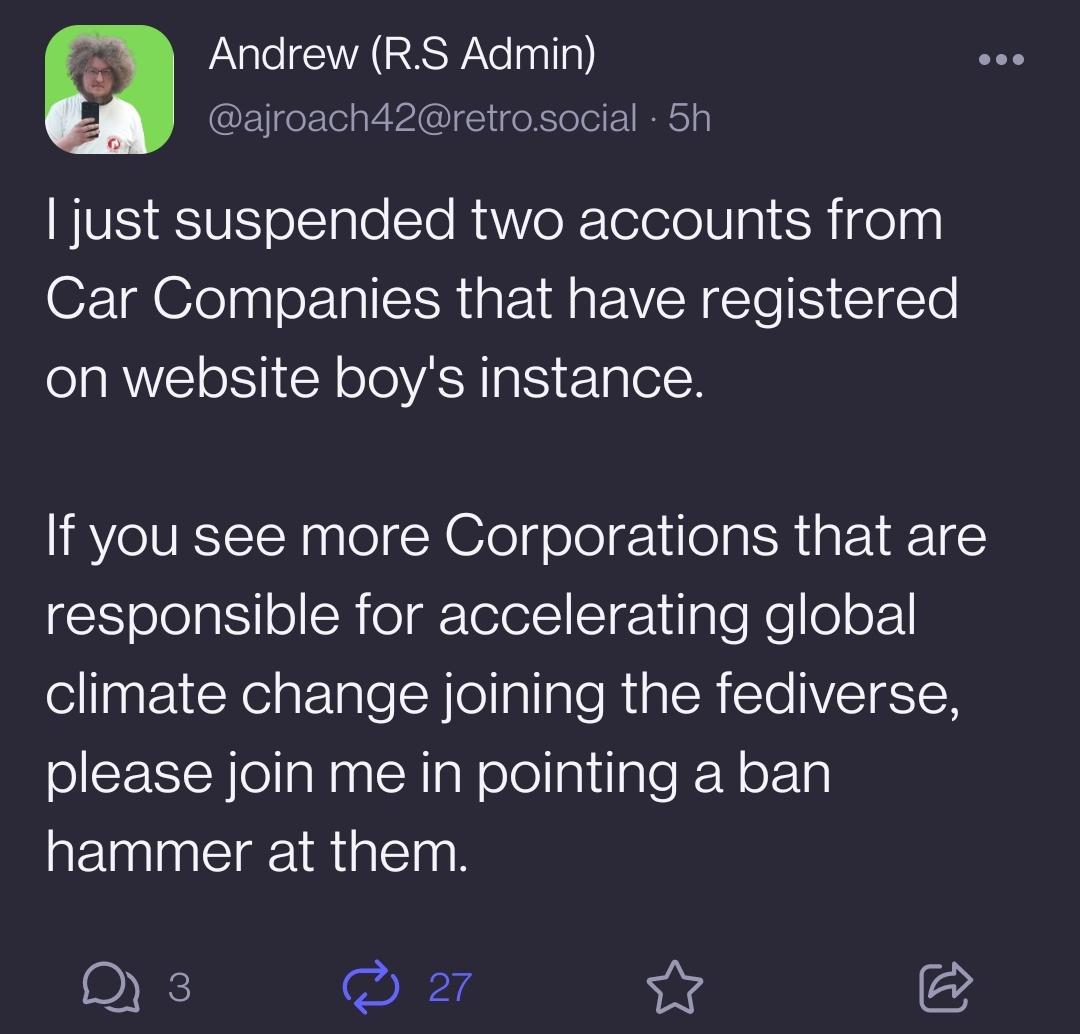This screenshot has height=1034, width=1080.
Task: Tap the line "responsible for accelerating global"
Action: click(480, 616)
